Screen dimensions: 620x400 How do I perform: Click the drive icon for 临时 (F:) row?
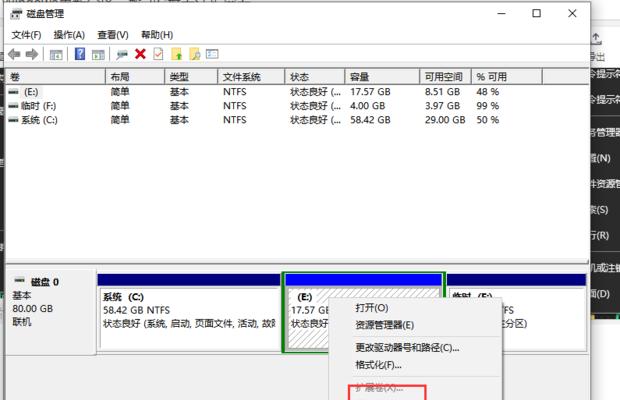13,106
